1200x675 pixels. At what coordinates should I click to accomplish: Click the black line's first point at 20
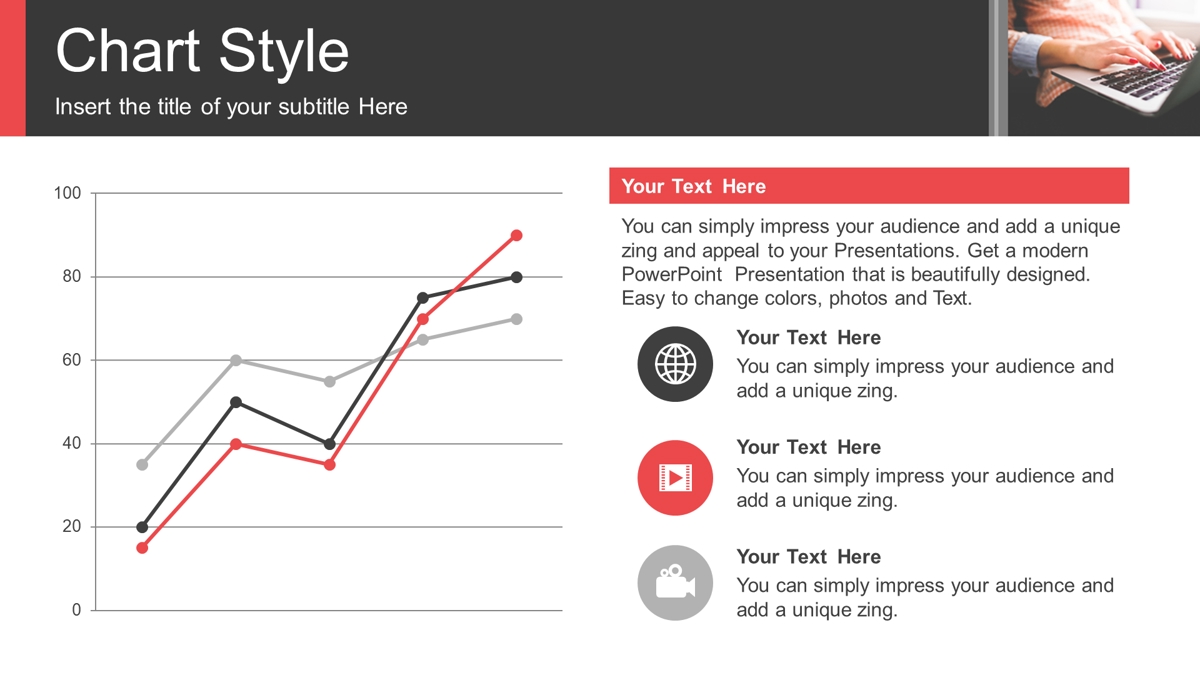click(x=142, y=527)
